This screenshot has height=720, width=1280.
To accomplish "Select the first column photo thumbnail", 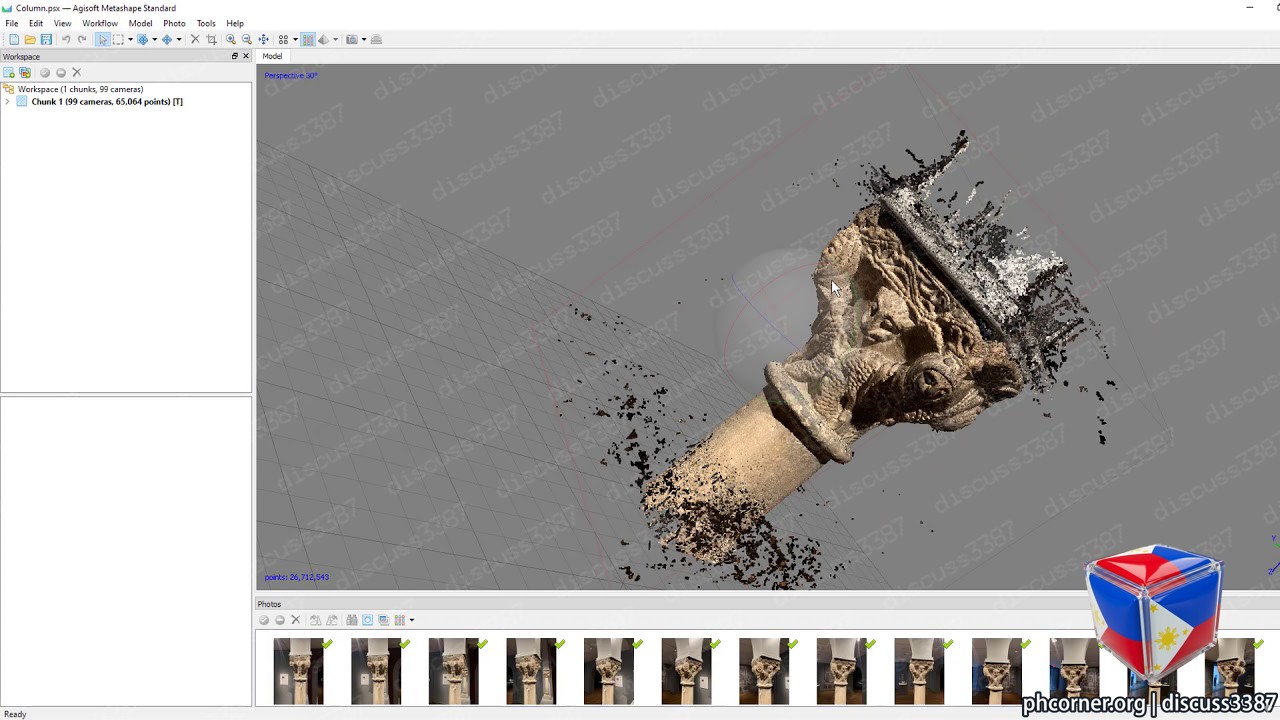I will coord(299,671).
